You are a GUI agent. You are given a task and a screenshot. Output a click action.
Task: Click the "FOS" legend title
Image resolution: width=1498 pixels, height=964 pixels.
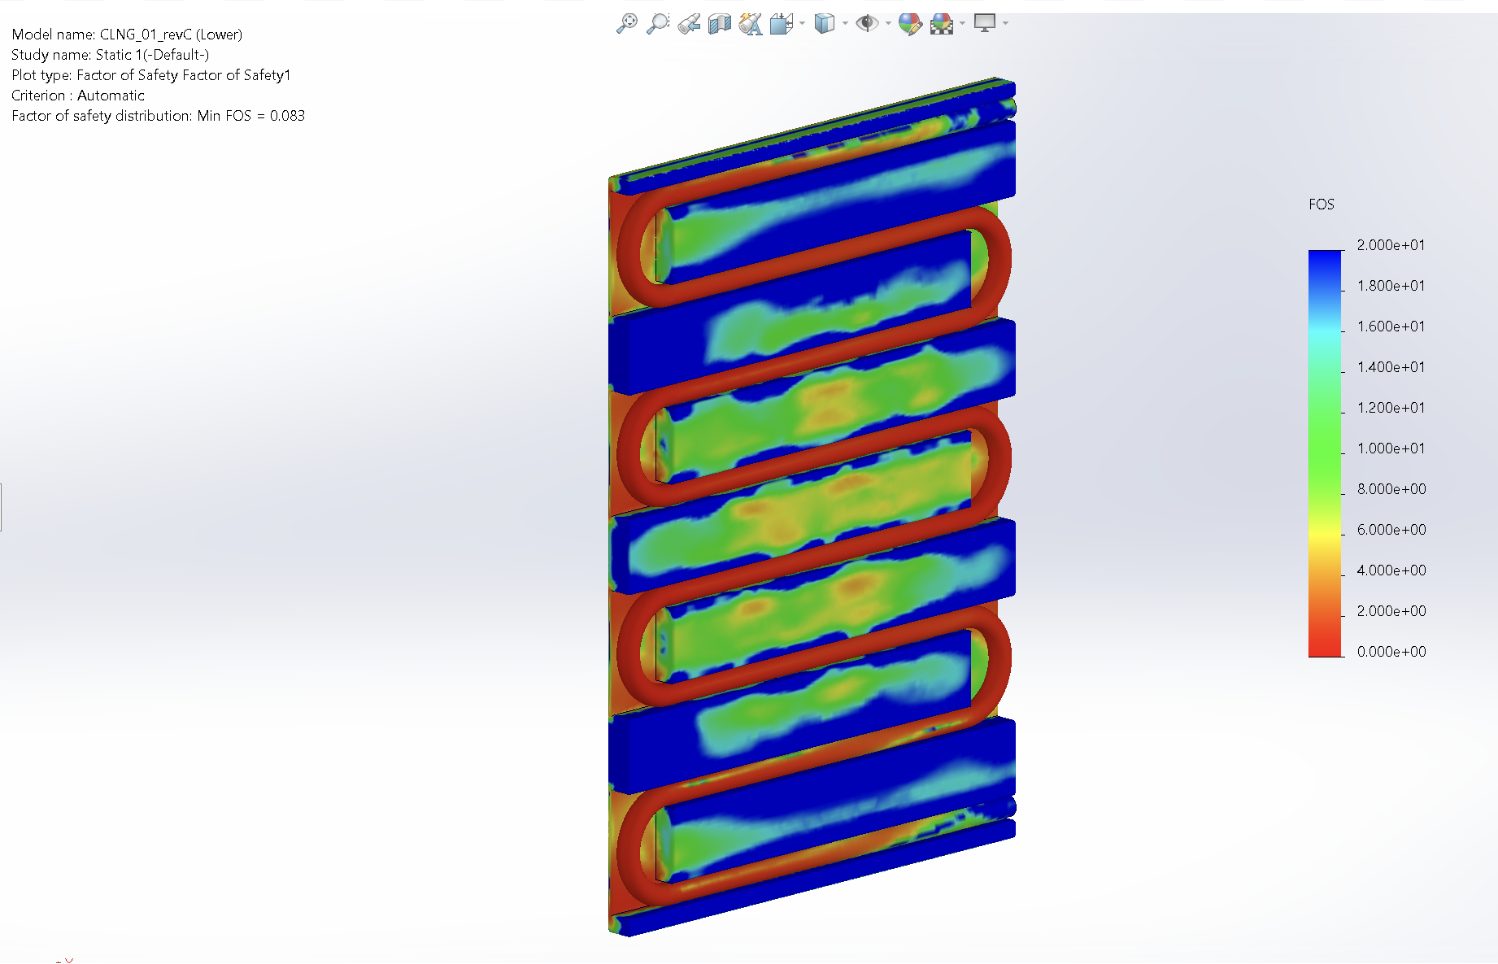[1321, 204]
